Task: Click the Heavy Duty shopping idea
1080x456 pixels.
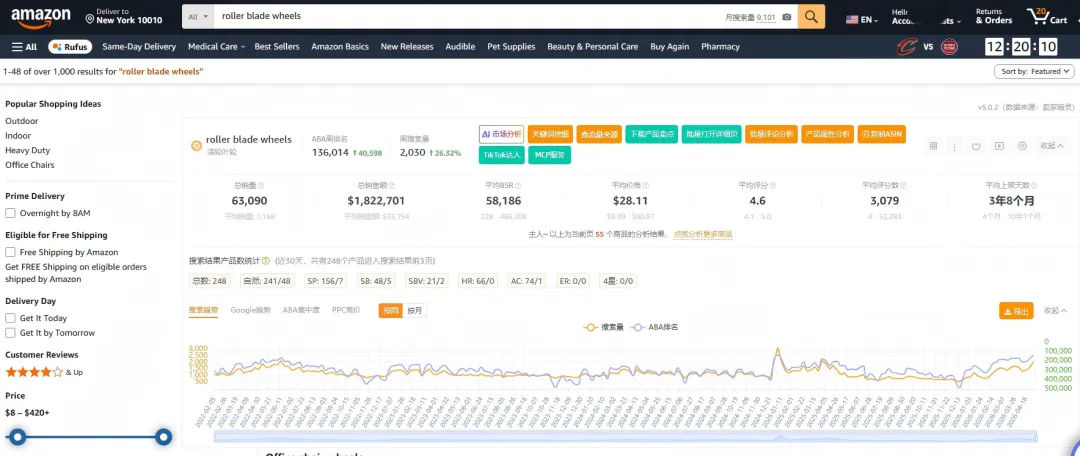Action: click(28, 150)
